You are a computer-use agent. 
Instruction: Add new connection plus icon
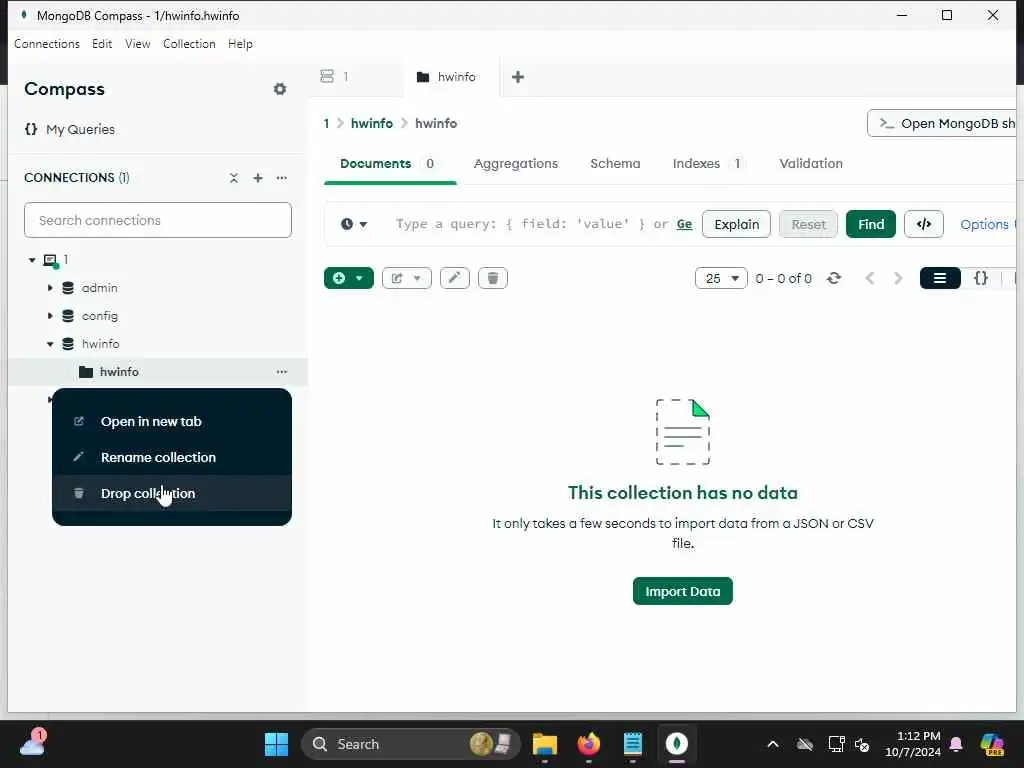point(258,178)
